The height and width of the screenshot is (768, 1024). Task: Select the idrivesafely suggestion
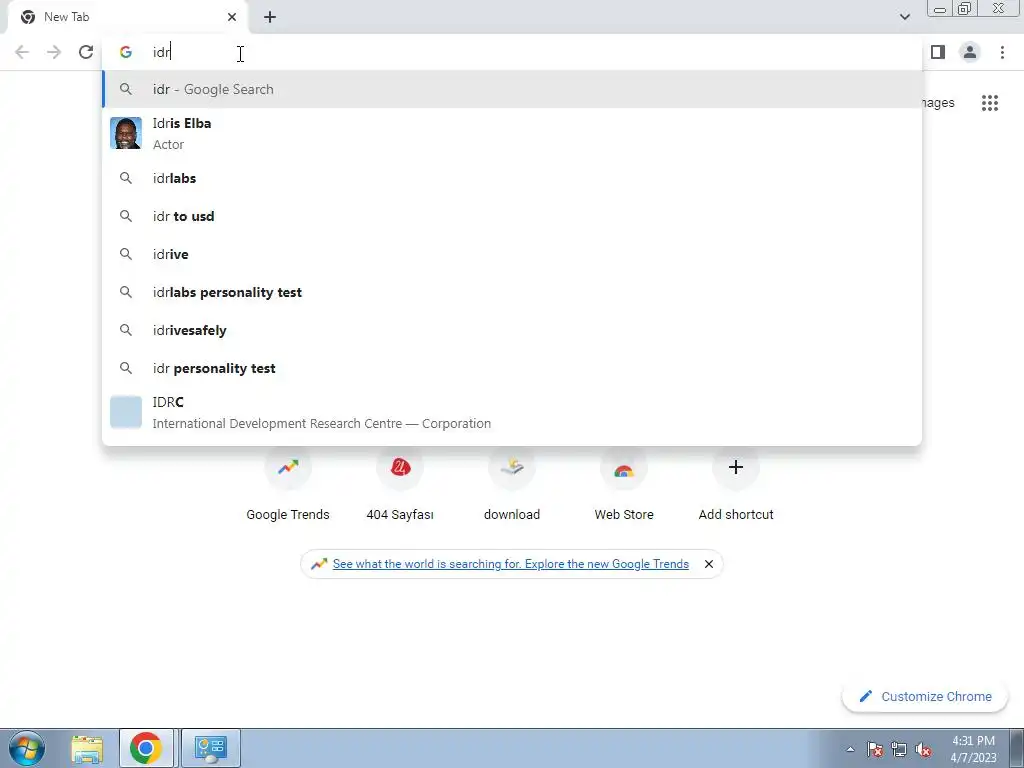tap(512, 330)
